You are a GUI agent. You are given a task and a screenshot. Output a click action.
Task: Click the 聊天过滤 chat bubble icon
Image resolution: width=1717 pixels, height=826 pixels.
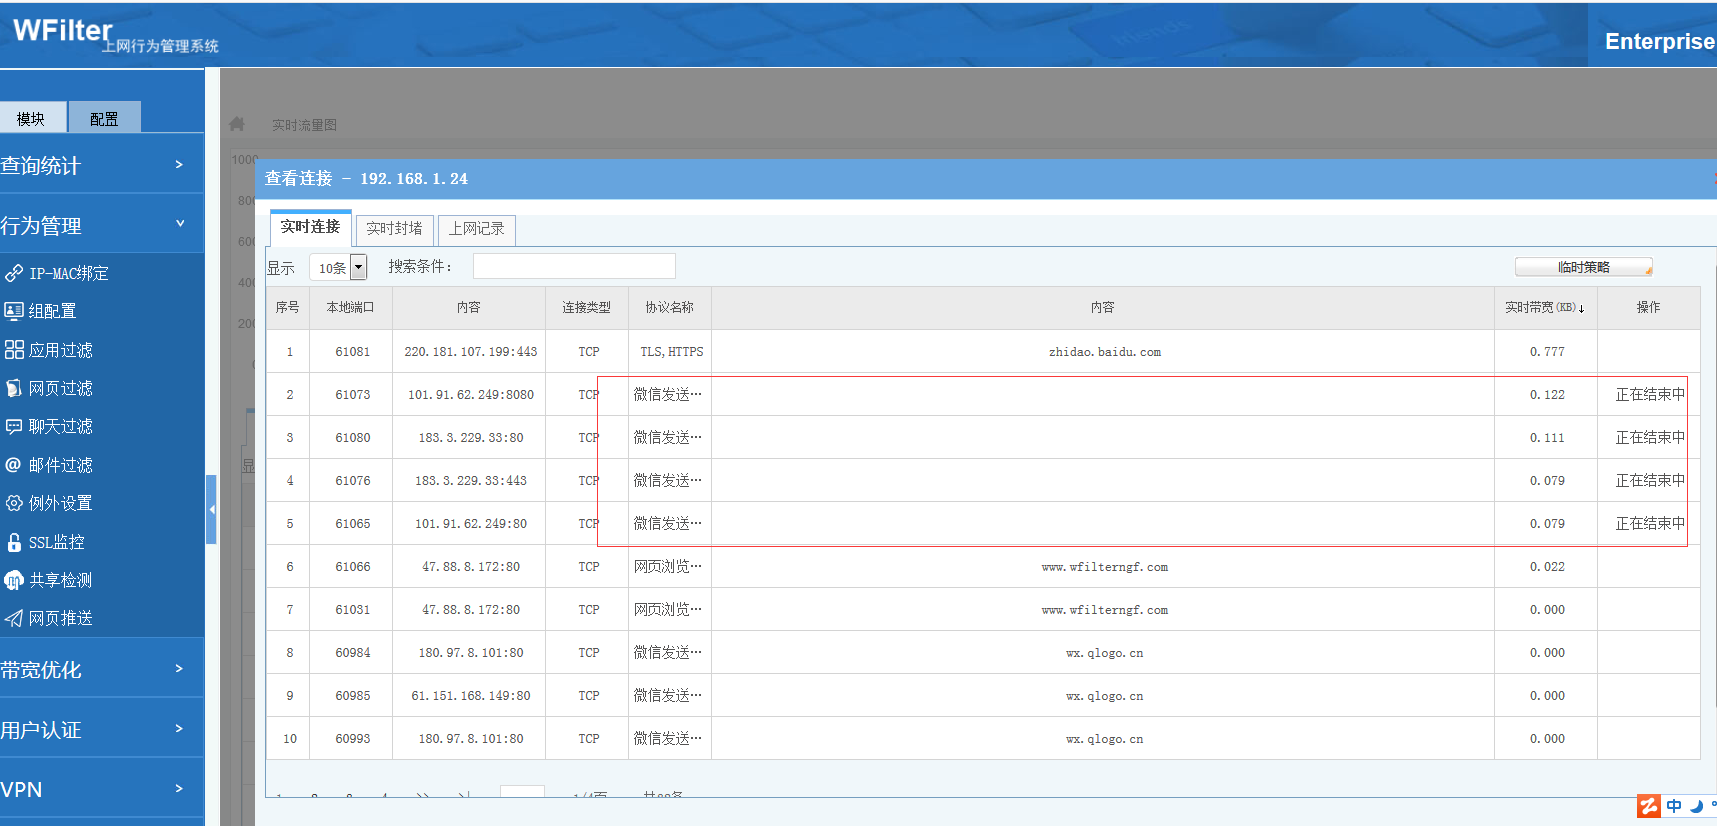pos(14,426)
